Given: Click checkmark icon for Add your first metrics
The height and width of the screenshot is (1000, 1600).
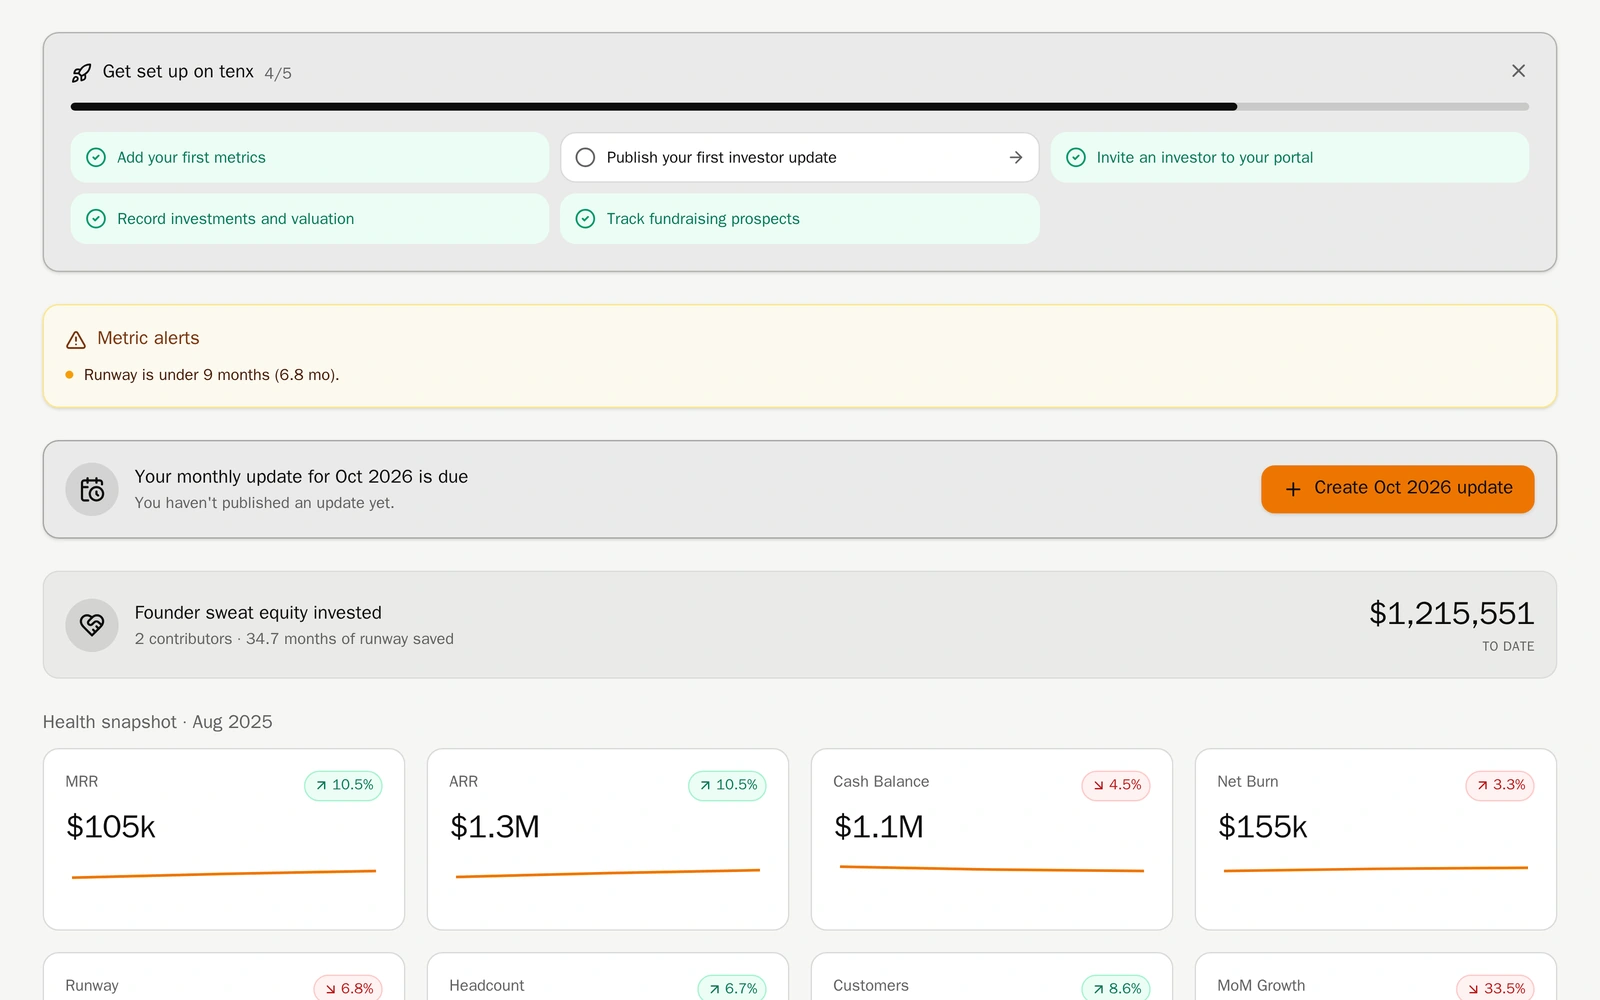Looking at the screenshot, I should click(x=96, y=157).
